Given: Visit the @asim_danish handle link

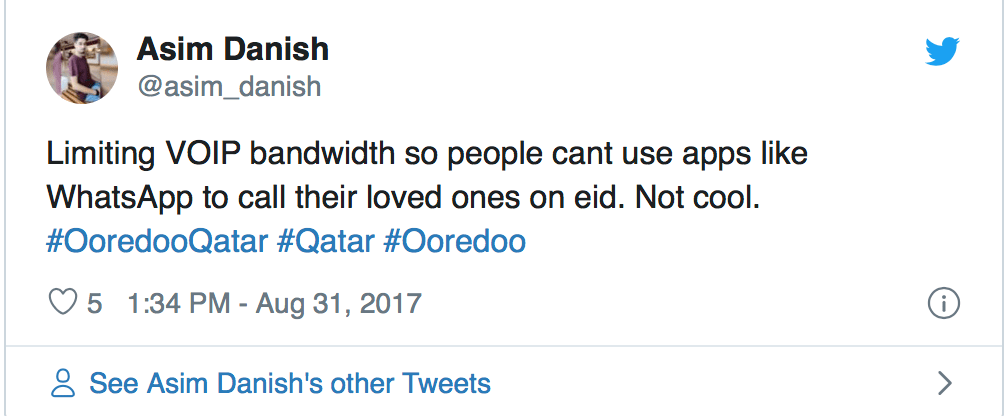Looking at the screenshot, I should point(228,86).
